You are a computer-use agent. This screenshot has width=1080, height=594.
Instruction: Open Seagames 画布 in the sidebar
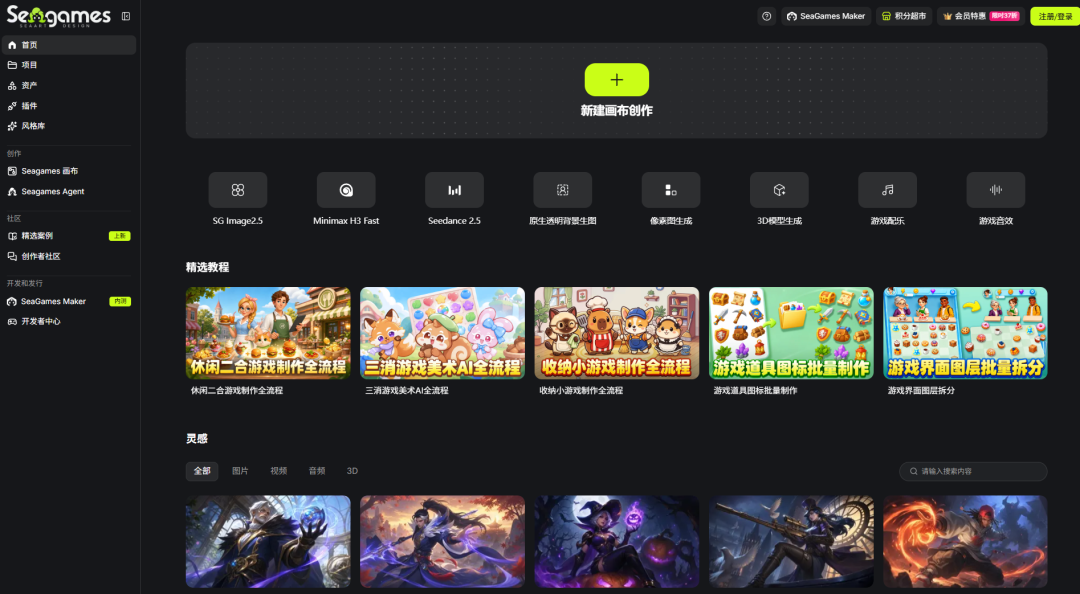click(x=69, y=171)
